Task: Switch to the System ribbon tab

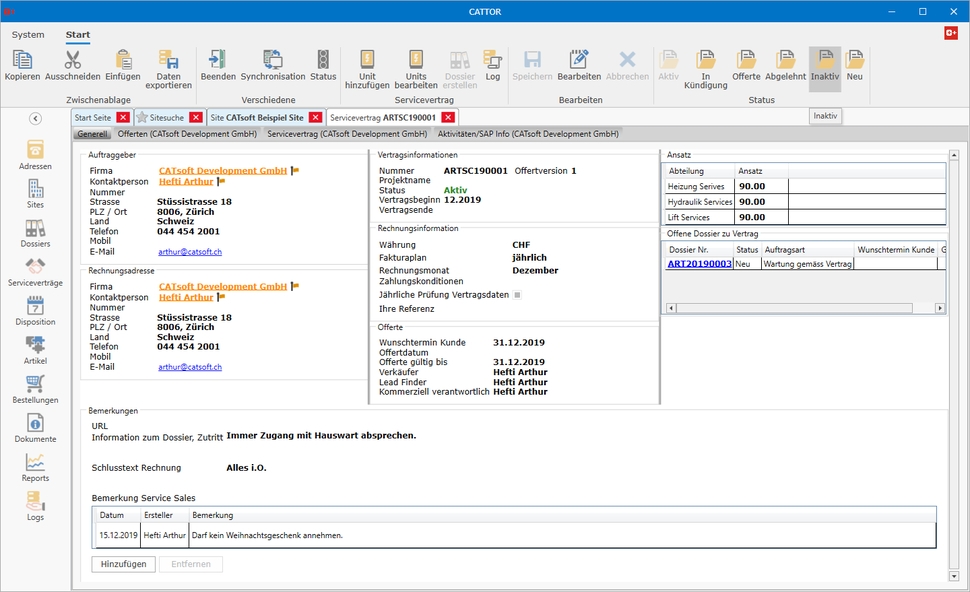Action: 28,35
